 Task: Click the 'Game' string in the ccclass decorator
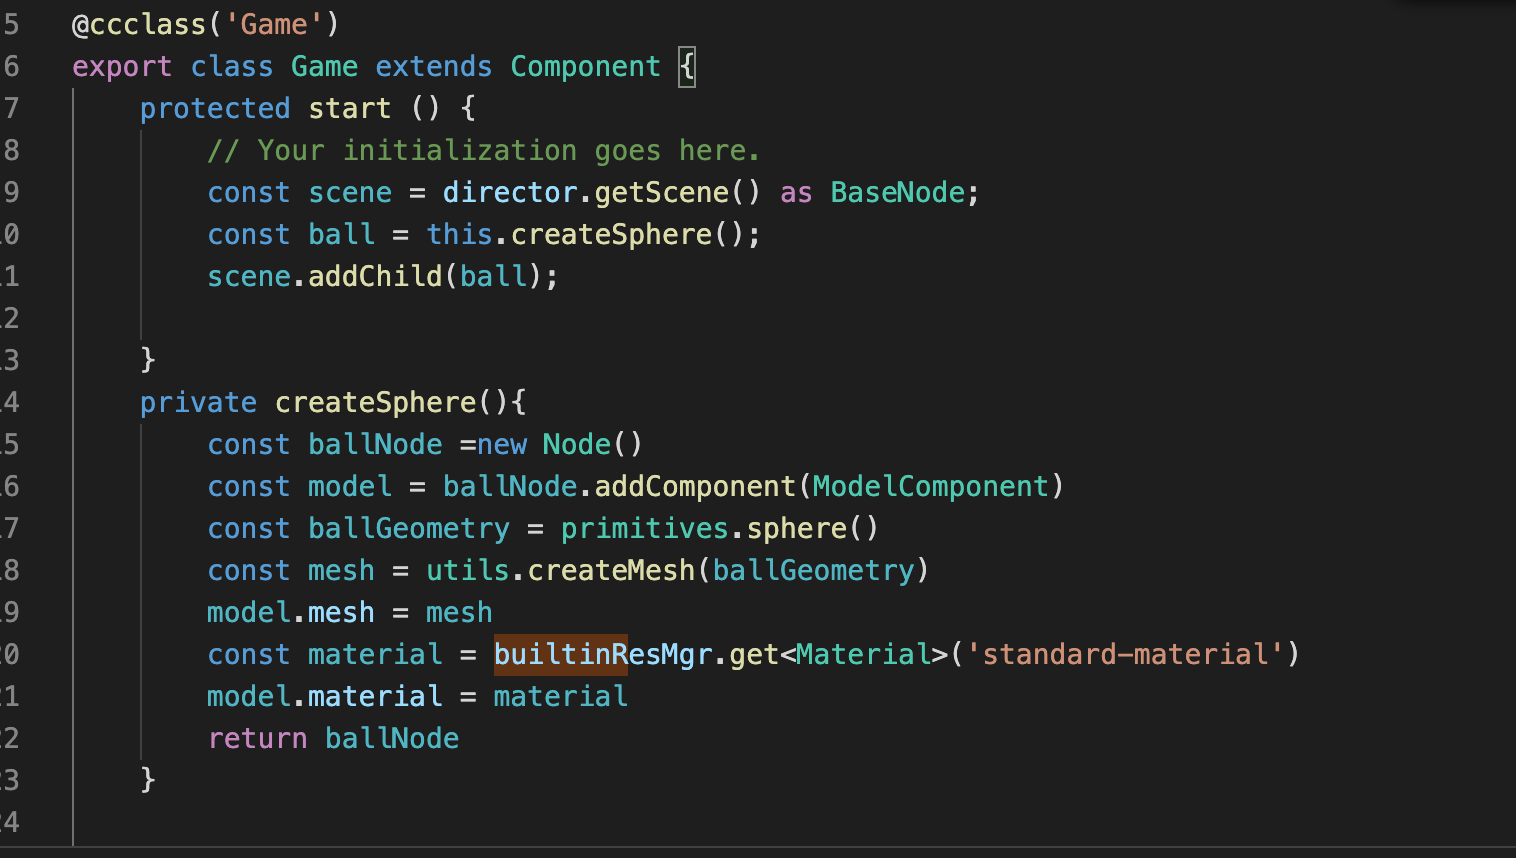point(274,24)
